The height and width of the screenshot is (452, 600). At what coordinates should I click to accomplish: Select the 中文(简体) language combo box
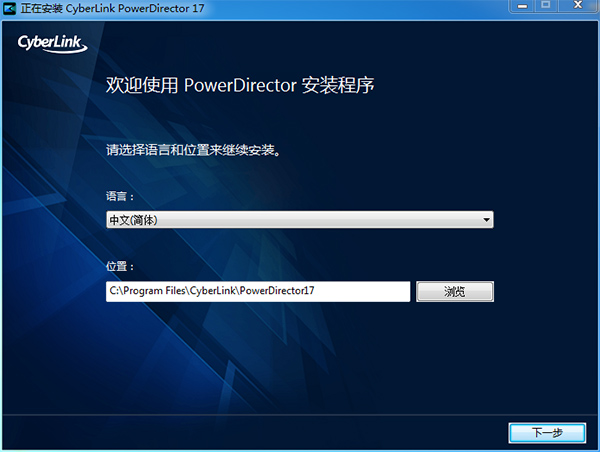[299, 219]
